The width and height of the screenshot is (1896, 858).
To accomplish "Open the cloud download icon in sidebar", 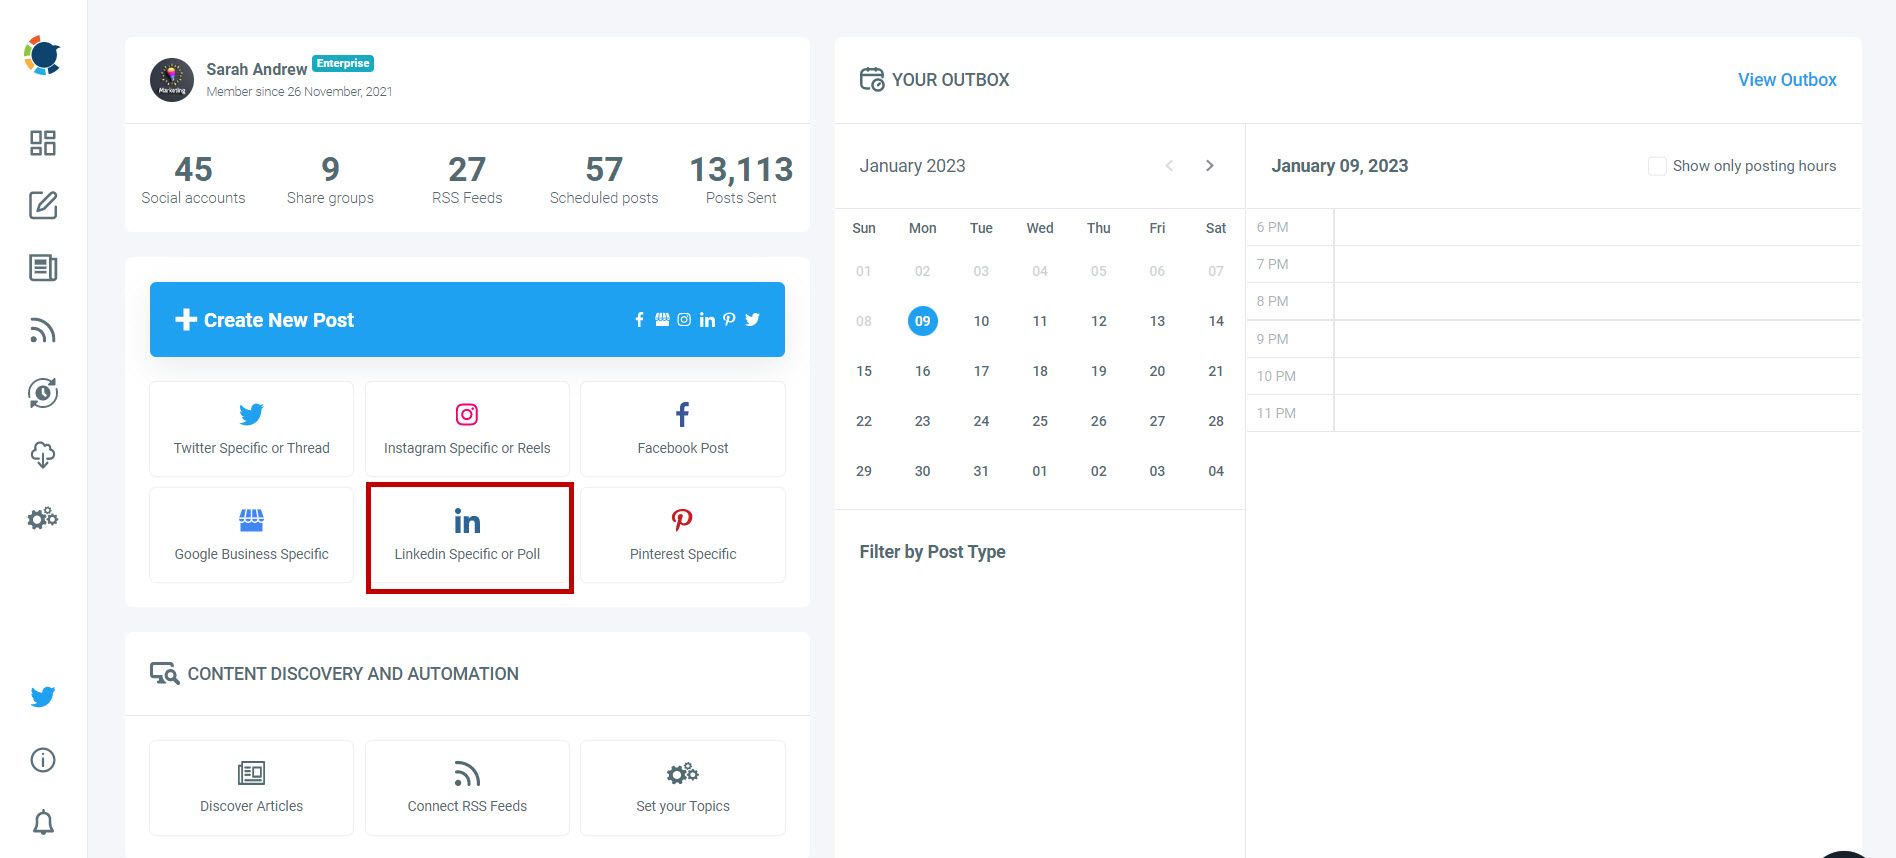I will pos(43,456).
